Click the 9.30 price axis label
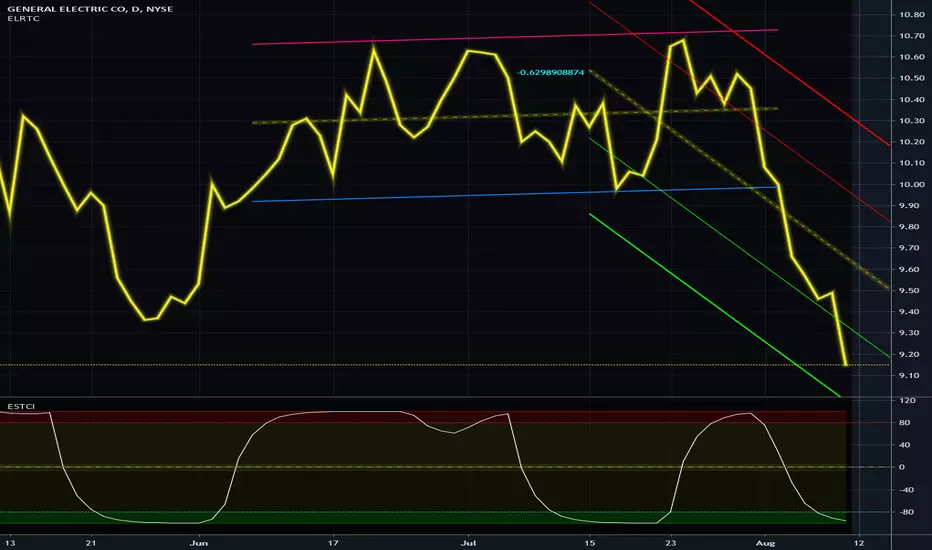This screenshot has height=550, width=932. (x=911, y=333)
